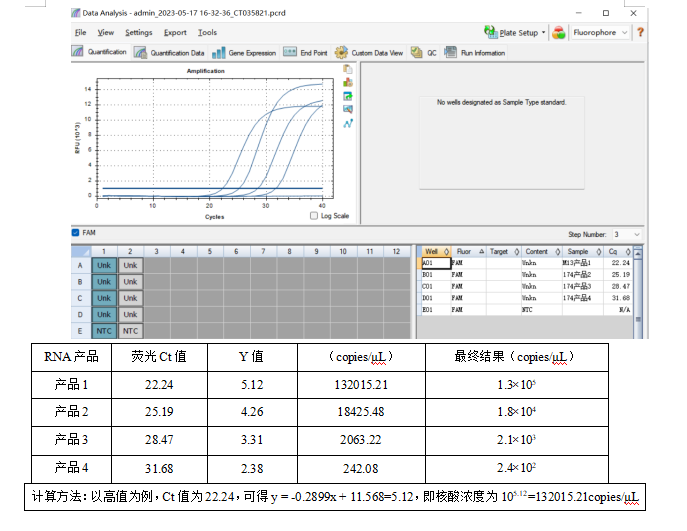Select the D01 row in results table
This screenshot has width=687, height=531.
(527, 298)
